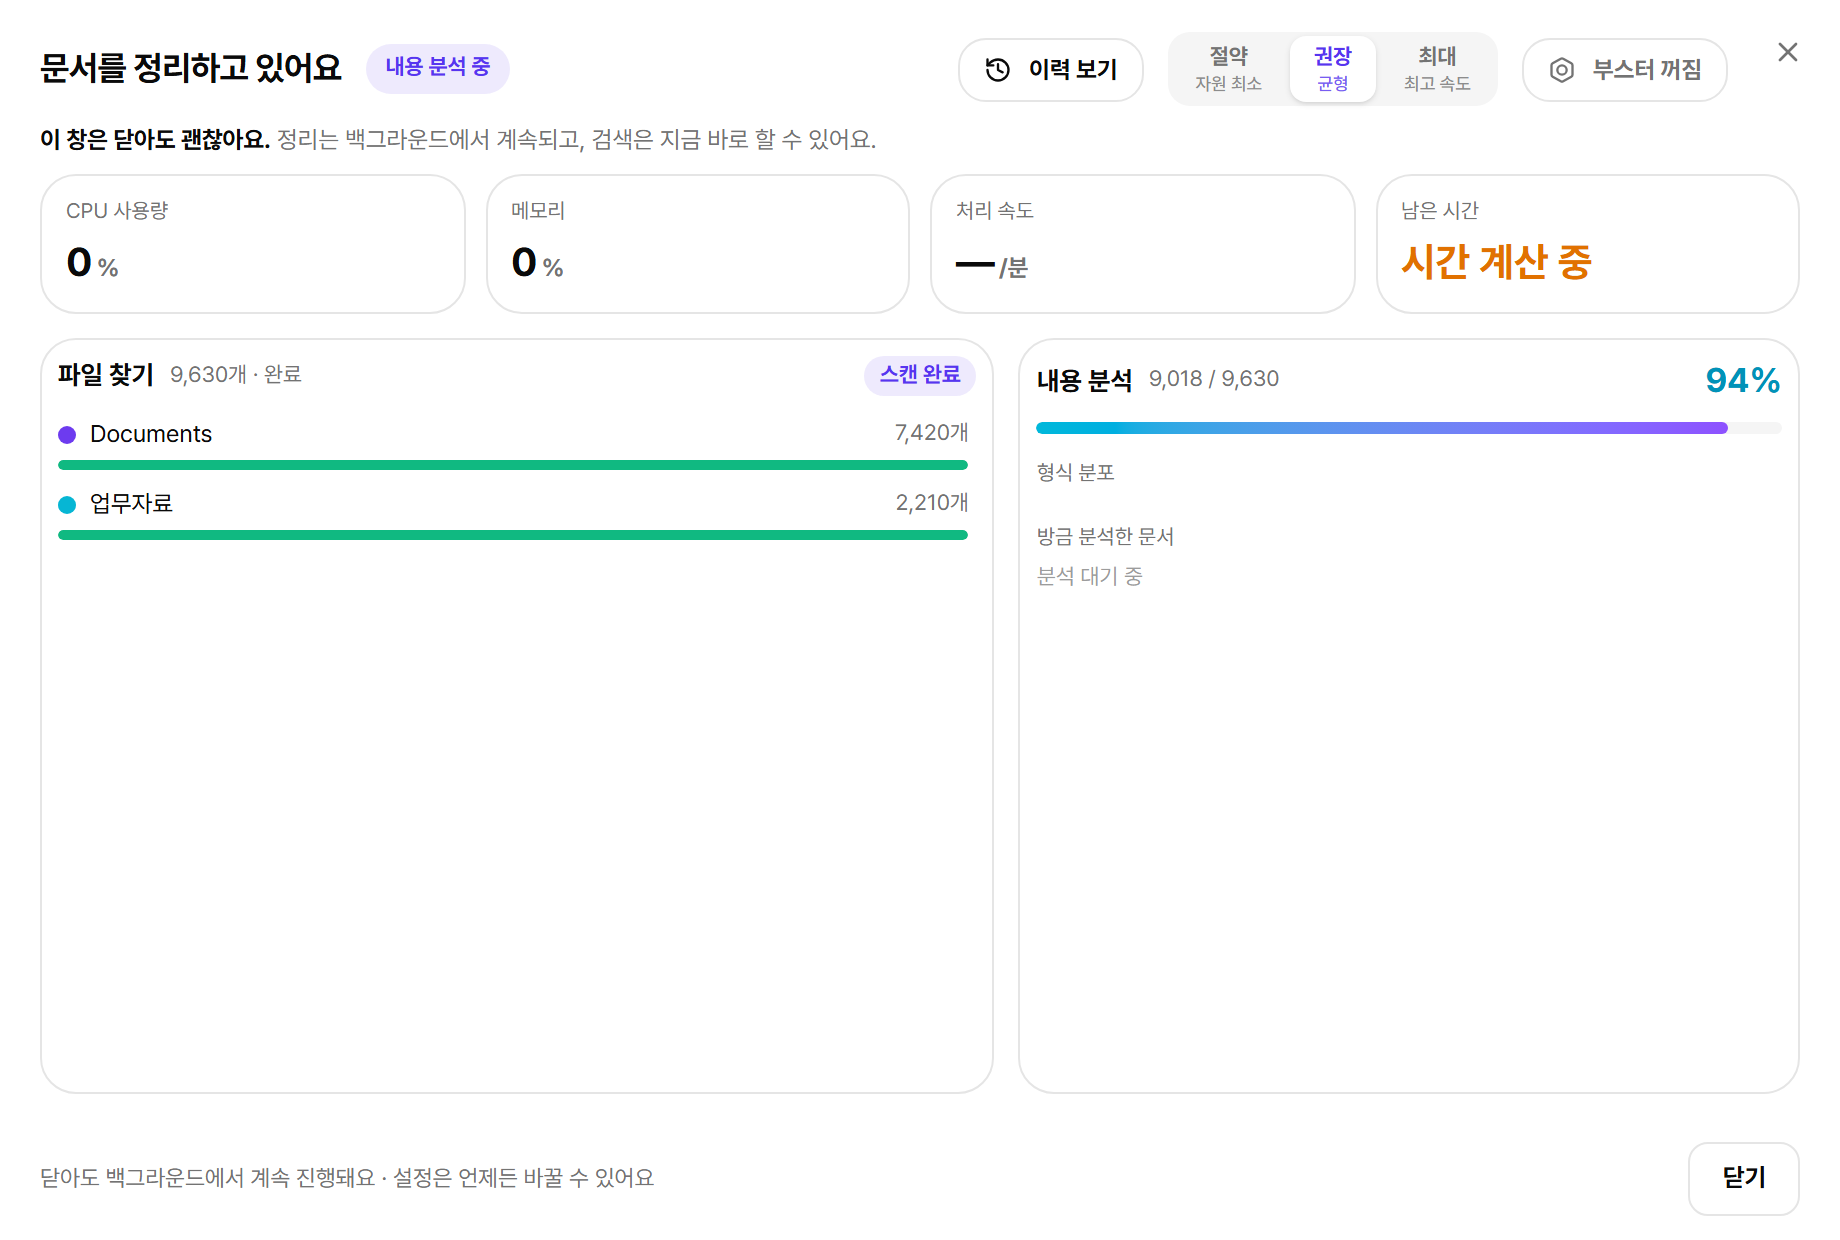The width and height of the screenshot is (1840, 1240).
Task: Click the 메모리 usage card
Action: 697,244
